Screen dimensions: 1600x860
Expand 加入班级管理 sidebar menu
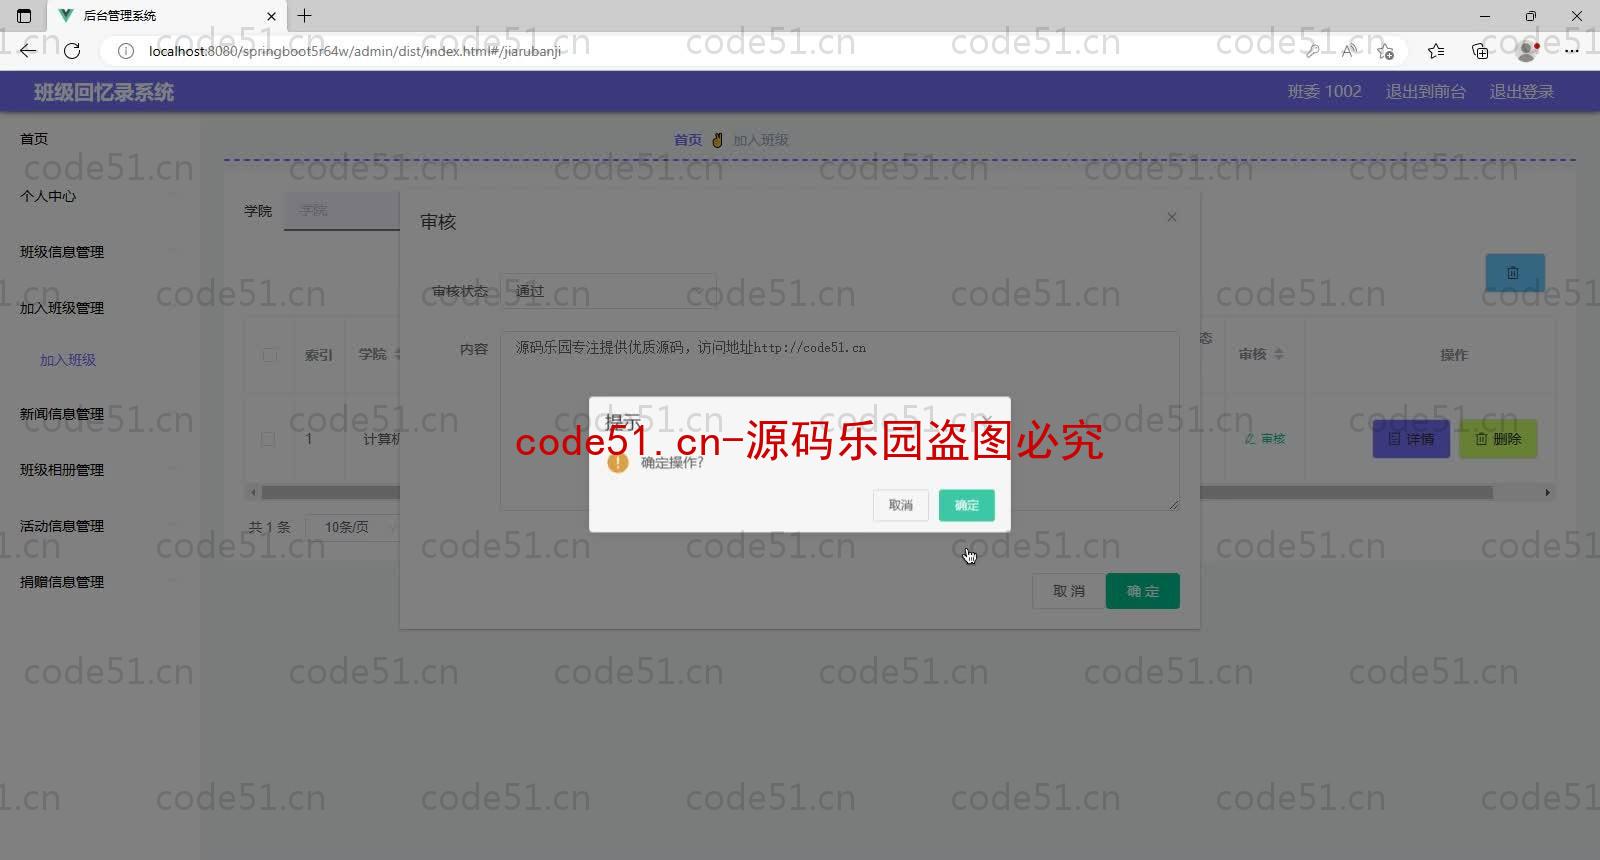62,308
